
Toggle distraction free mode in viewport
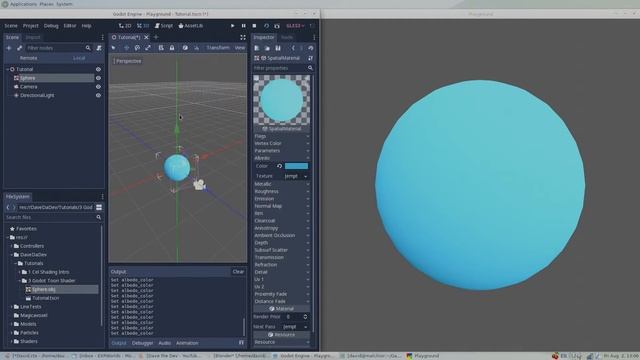click(243, 37)
